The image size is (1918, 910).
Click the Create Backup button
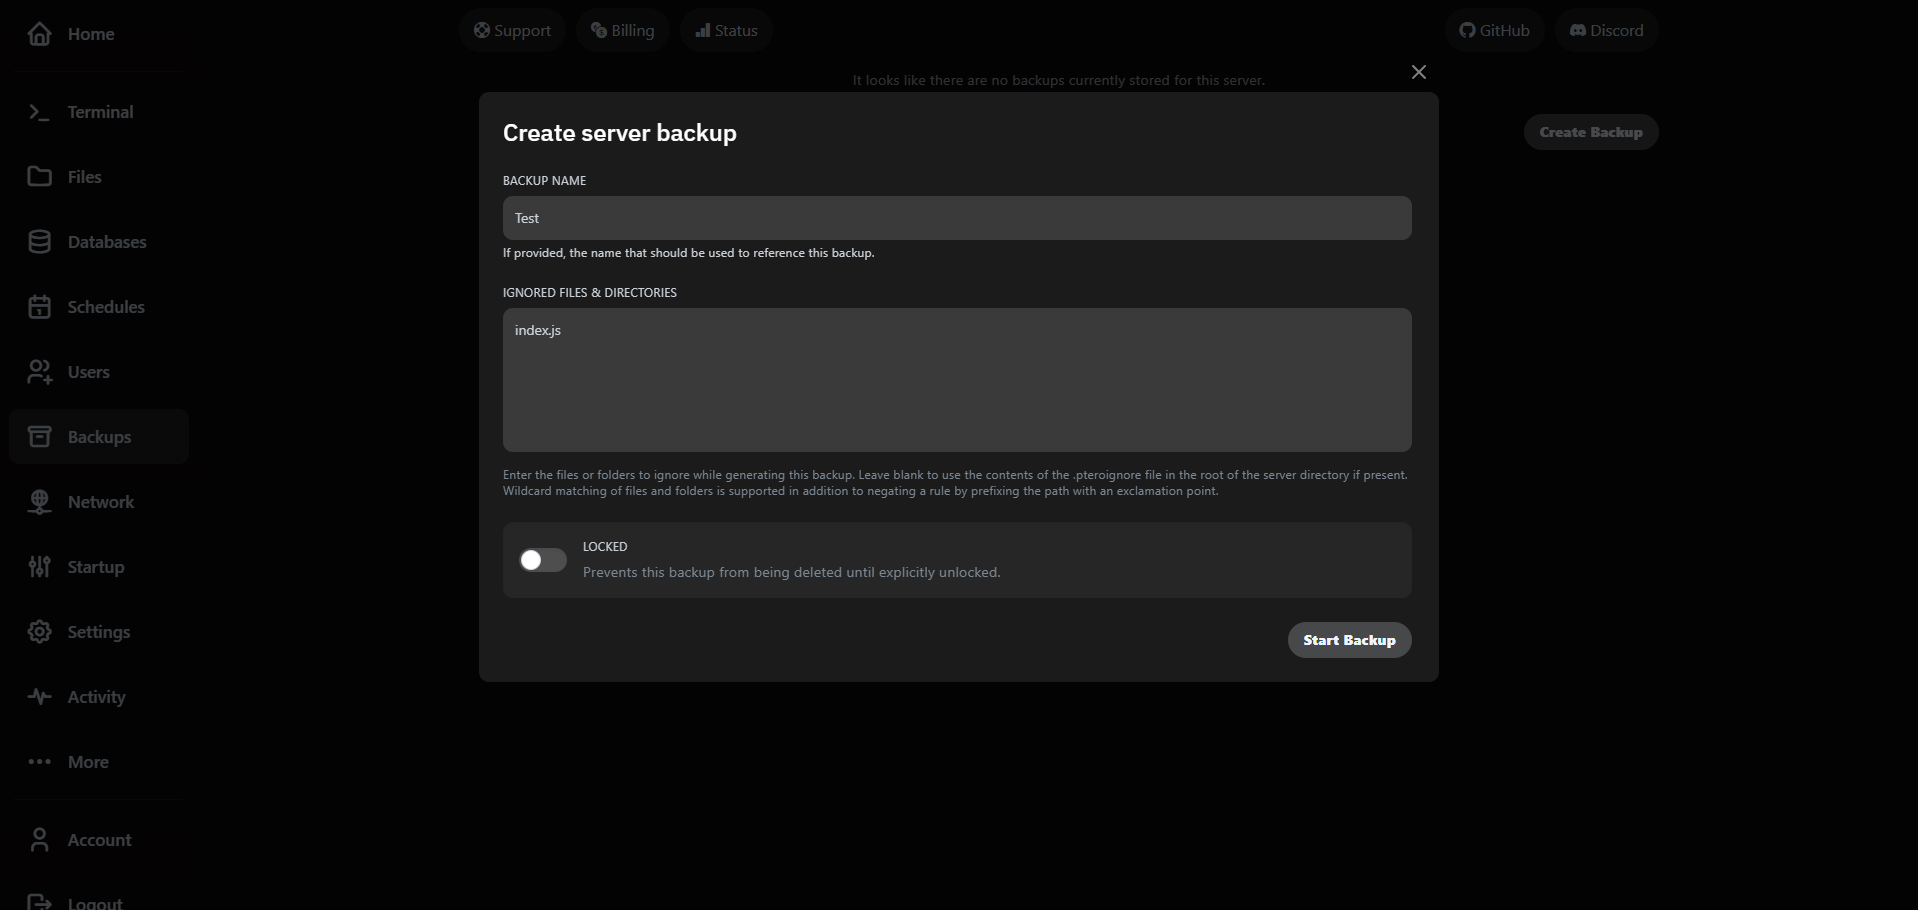(1590, 131)
